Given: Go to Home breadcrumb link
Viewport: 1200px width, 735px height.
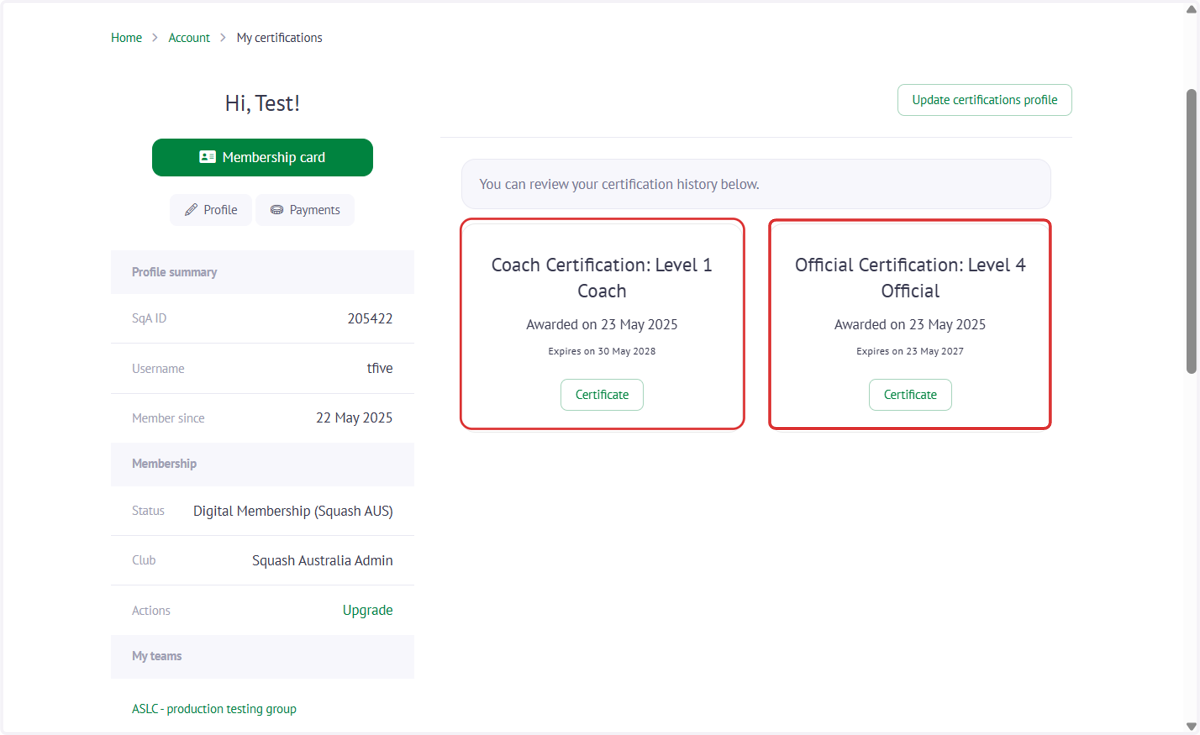Looking at the screenshot, I should [x=126, y=38].
